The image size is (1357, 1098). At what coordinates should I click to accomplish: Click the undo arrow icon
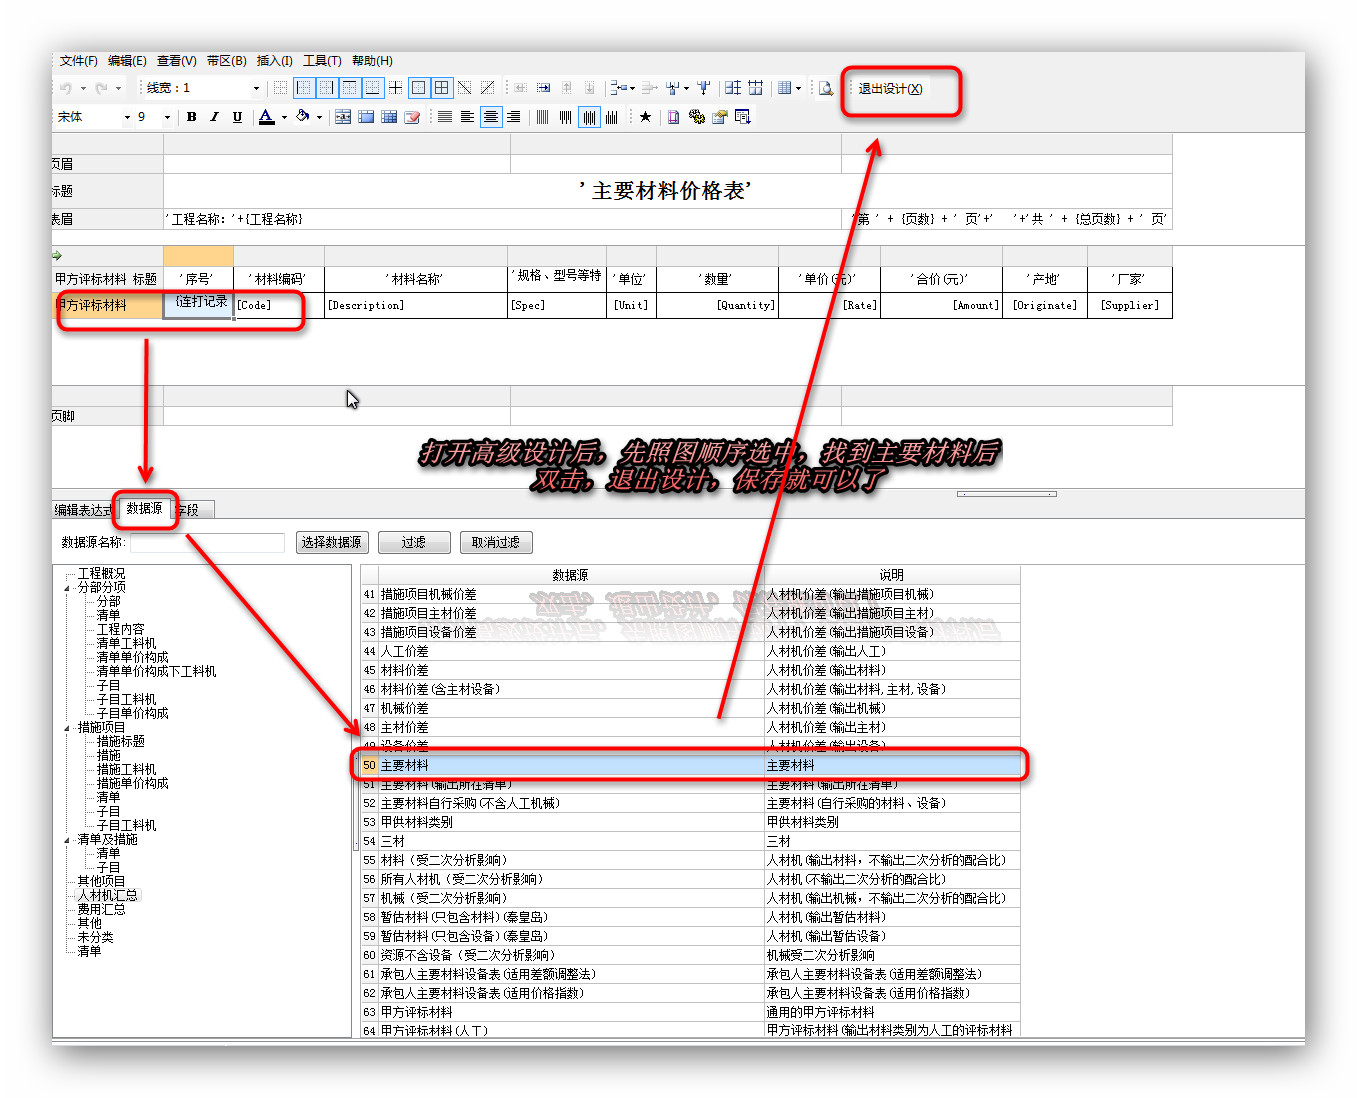pyautogui.click(x=66, y=88)
